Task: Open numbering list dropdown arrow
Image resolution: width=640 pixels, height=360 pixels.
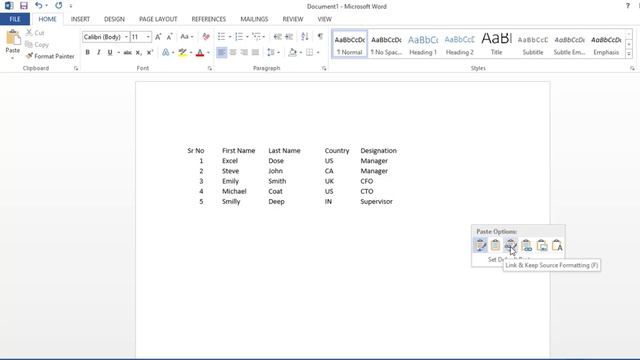Action: click(x=247, y=37)
